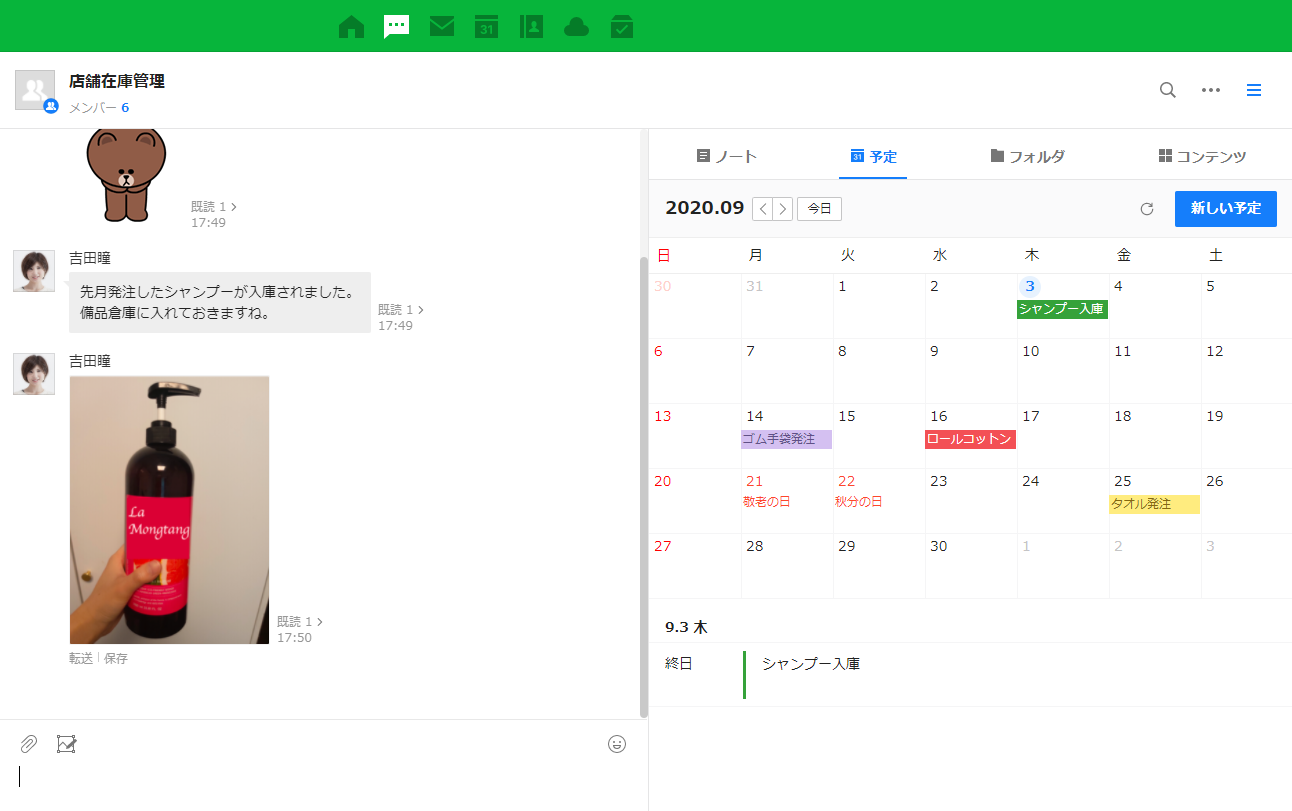
Task: Go to next month in calendar
Action: pyautogui.click(x=783, y=209)
